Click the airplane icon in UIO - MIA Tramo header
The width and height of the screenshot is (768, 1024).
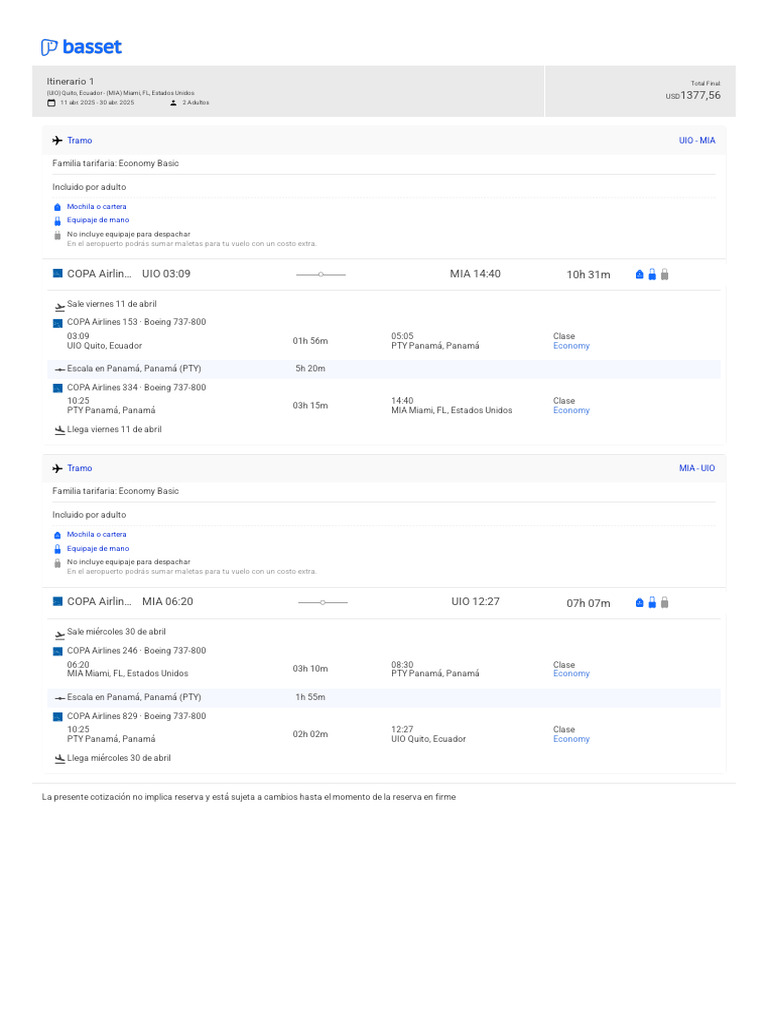click(57, 140)
